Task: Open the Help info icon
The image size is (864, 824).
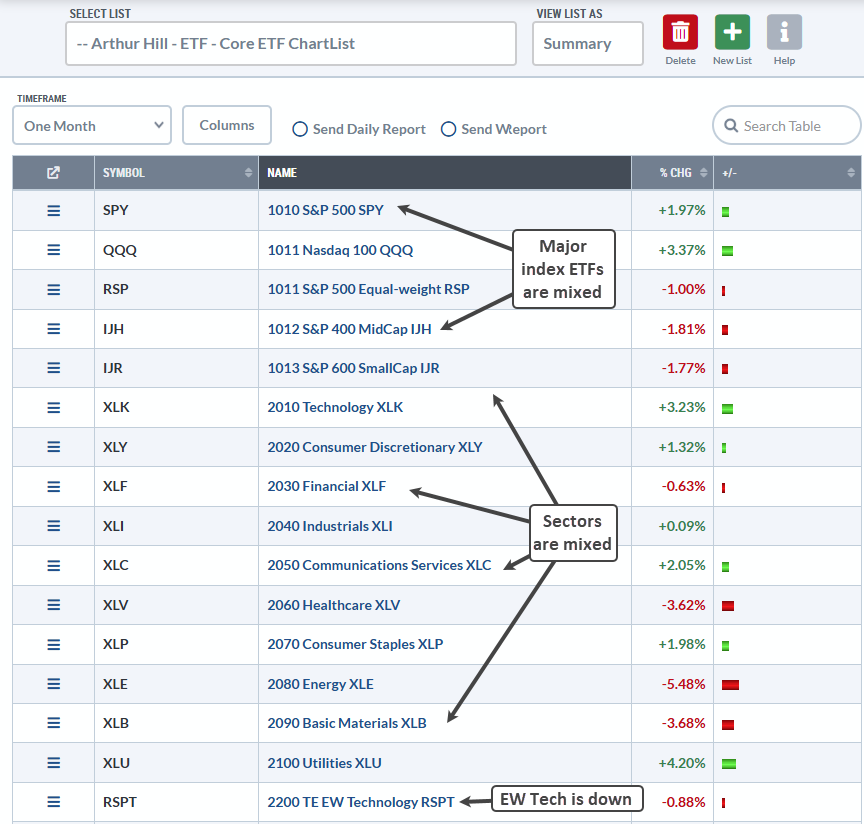Action: point(784,32)
